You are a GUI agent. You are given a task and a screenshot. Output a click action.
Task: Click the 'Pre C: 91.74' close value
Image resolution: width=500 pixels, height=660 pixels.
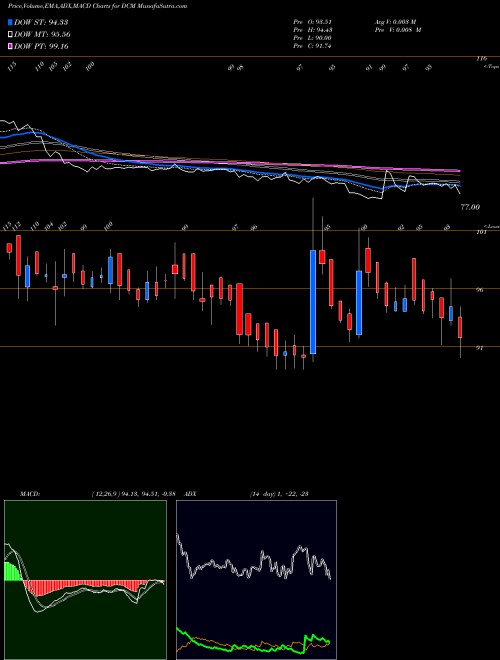tap(313, 46)
